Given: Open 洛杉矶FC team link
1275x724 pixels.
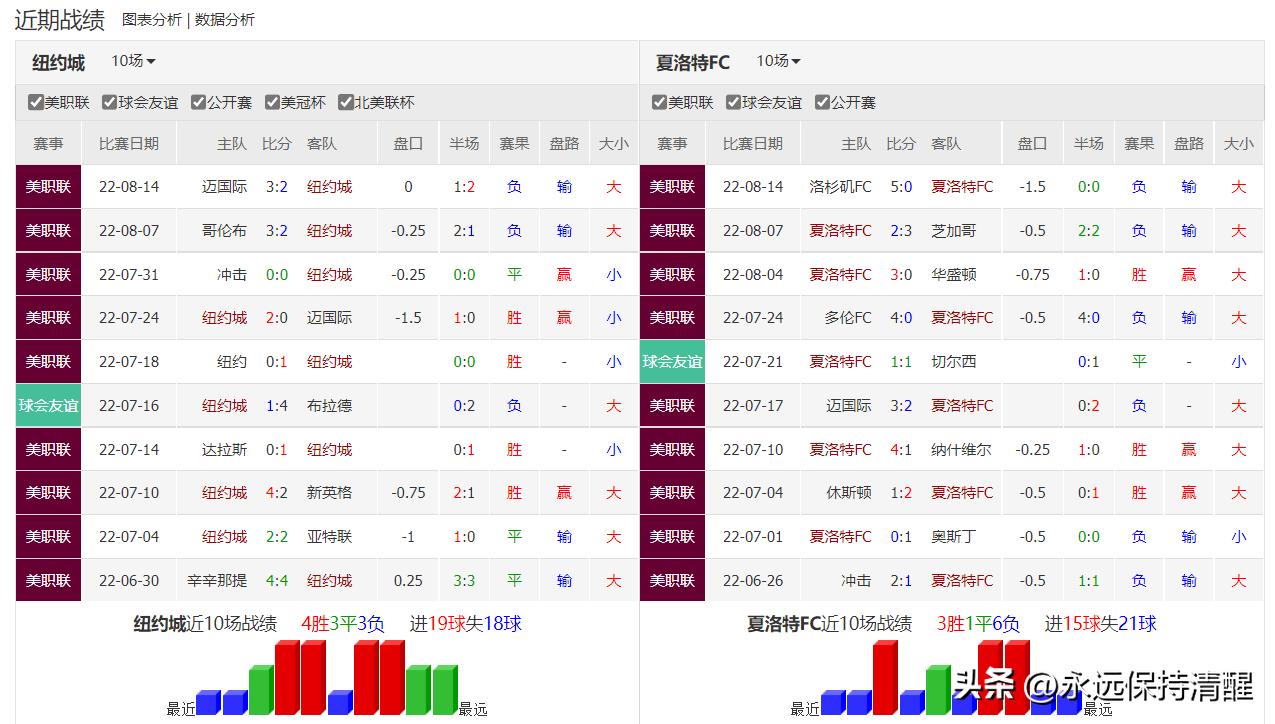Looking at the screenshot, I should [x=841, y=187].
